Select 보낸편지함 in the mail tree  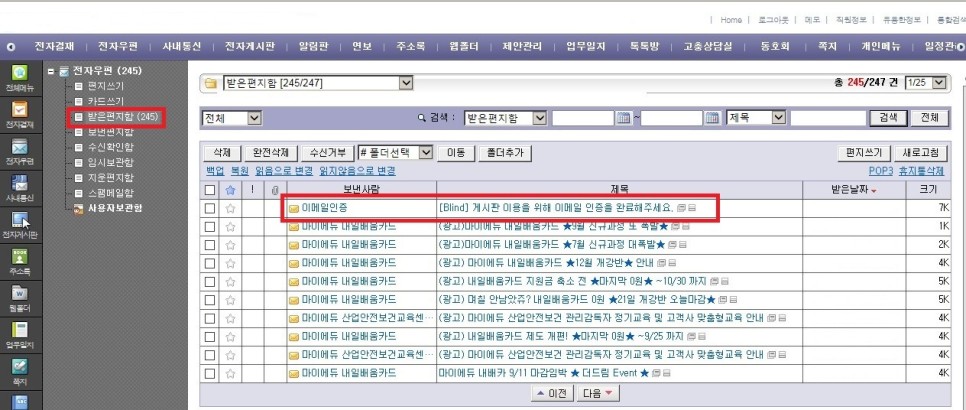point(111,132)
